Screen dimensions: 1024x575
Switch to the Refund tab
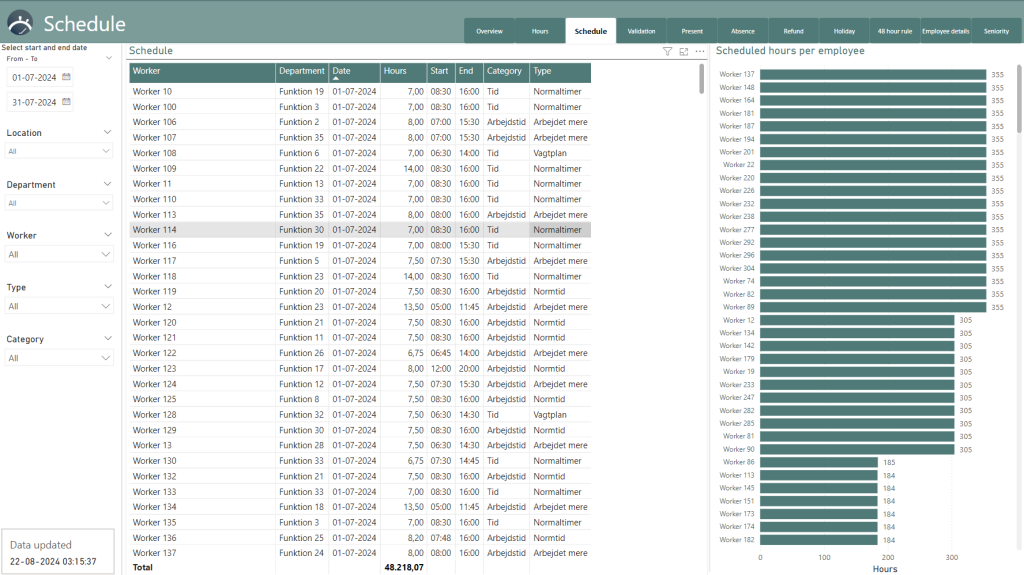[793, 31]
